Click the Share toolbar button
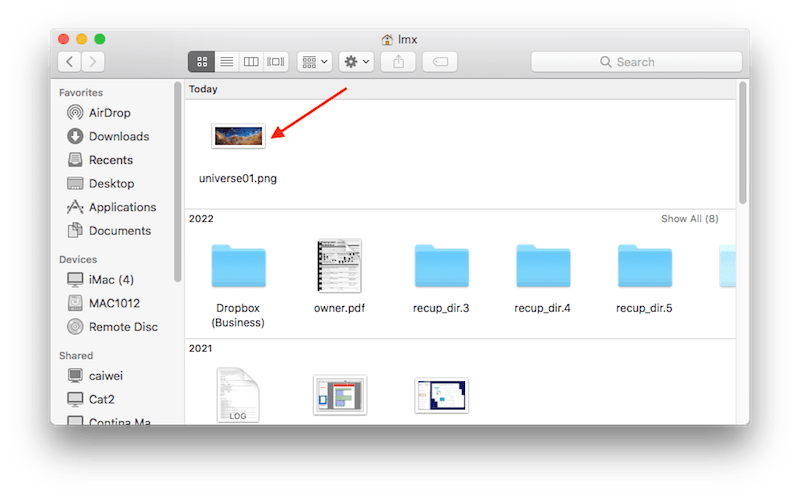This screenshot has height=497, width=800. coord(399,62)
